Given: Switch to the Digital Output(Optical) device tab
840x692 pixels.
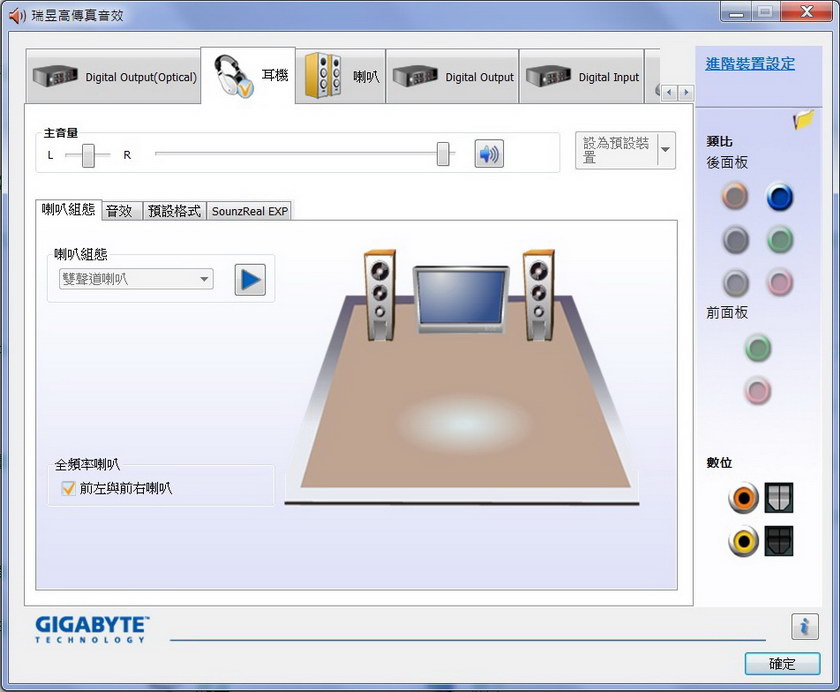Looking at the screenshot, I should pyautogui.click(x=114, y=77).
